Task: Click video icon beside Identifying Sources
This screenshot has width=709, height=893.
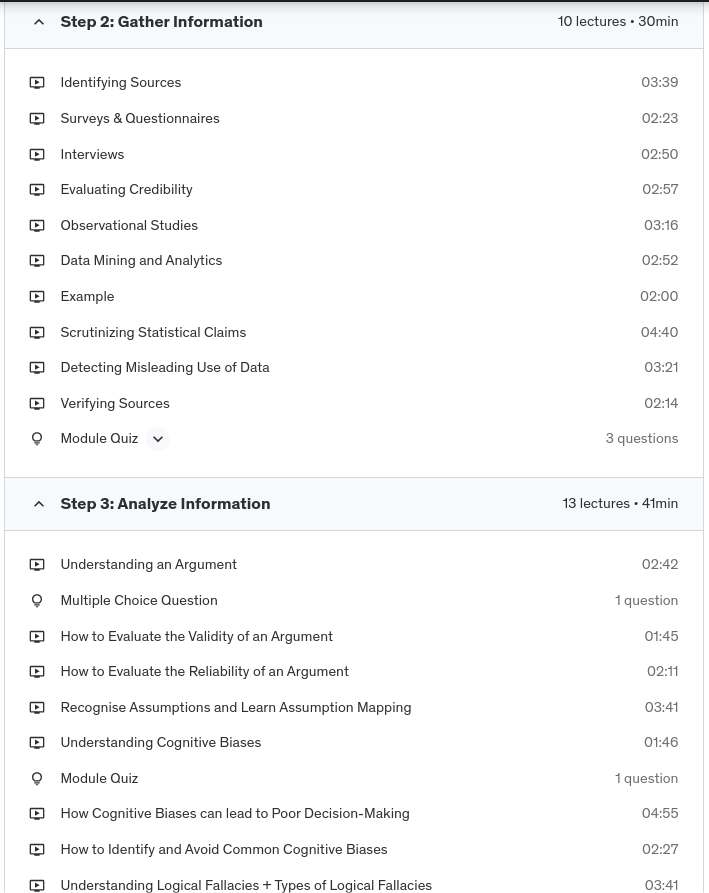Action: pyautogui.click(x=37, y=83)
